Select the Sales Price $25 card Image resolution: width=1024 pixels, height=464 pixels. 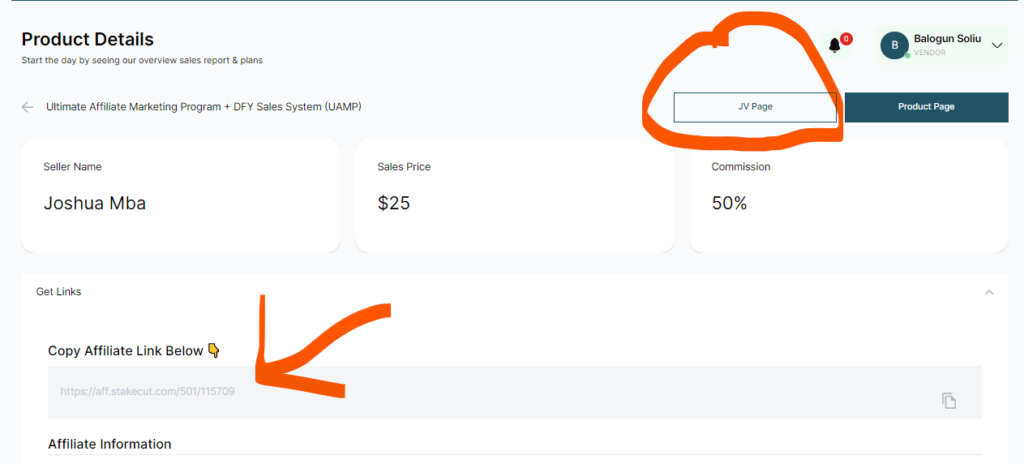514,195
